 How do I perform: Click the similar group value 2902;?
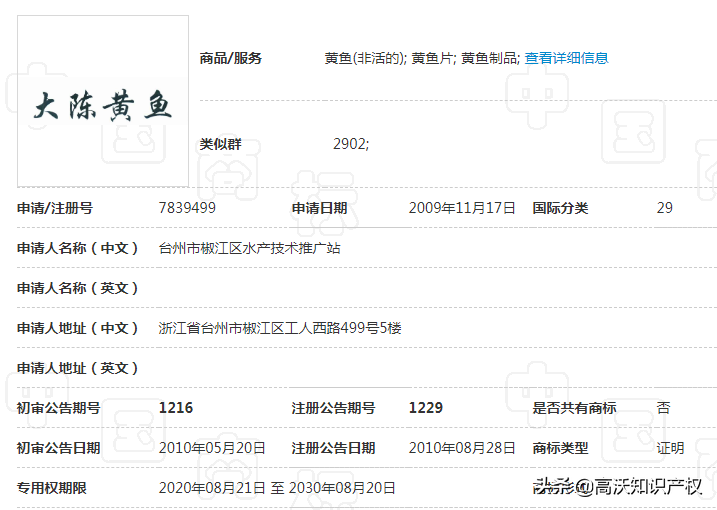coord(351,144)
